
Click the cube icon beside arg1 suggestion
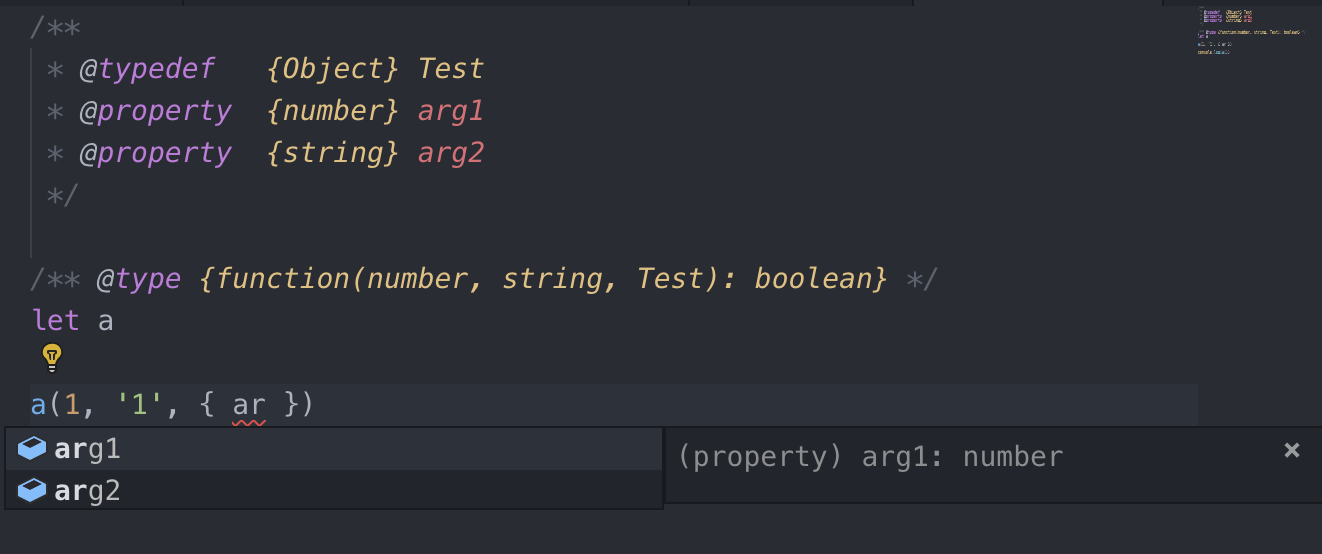[32, 449]
